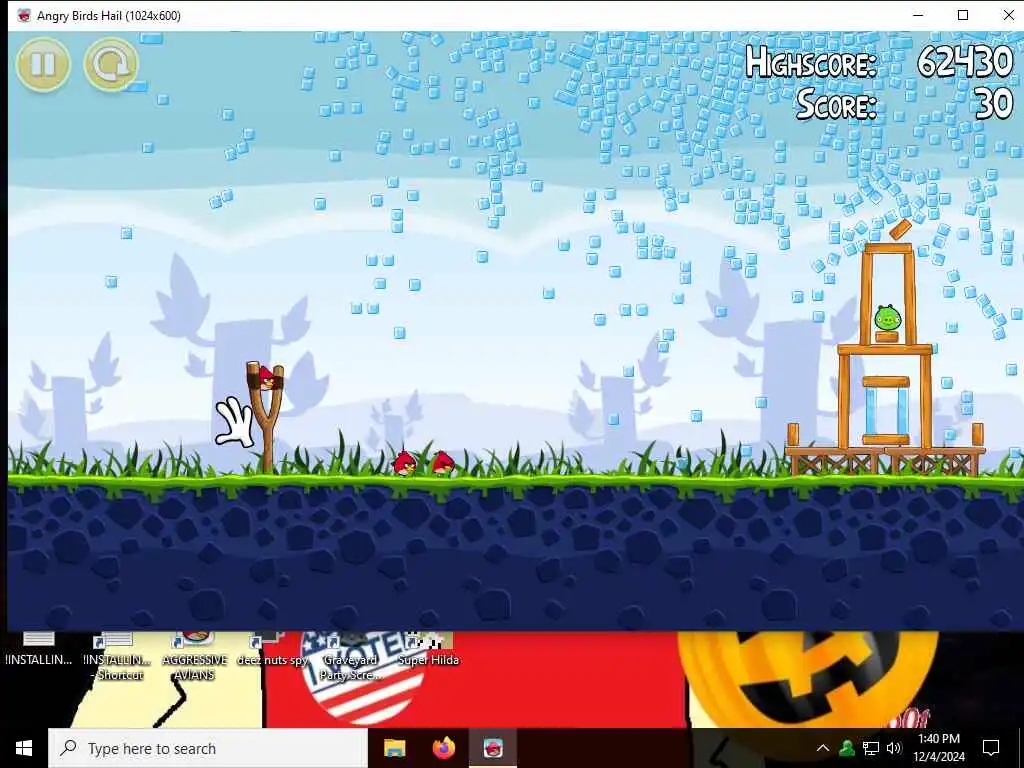
Task: Open the Windows Start menu
Action: tap(24, 748)
